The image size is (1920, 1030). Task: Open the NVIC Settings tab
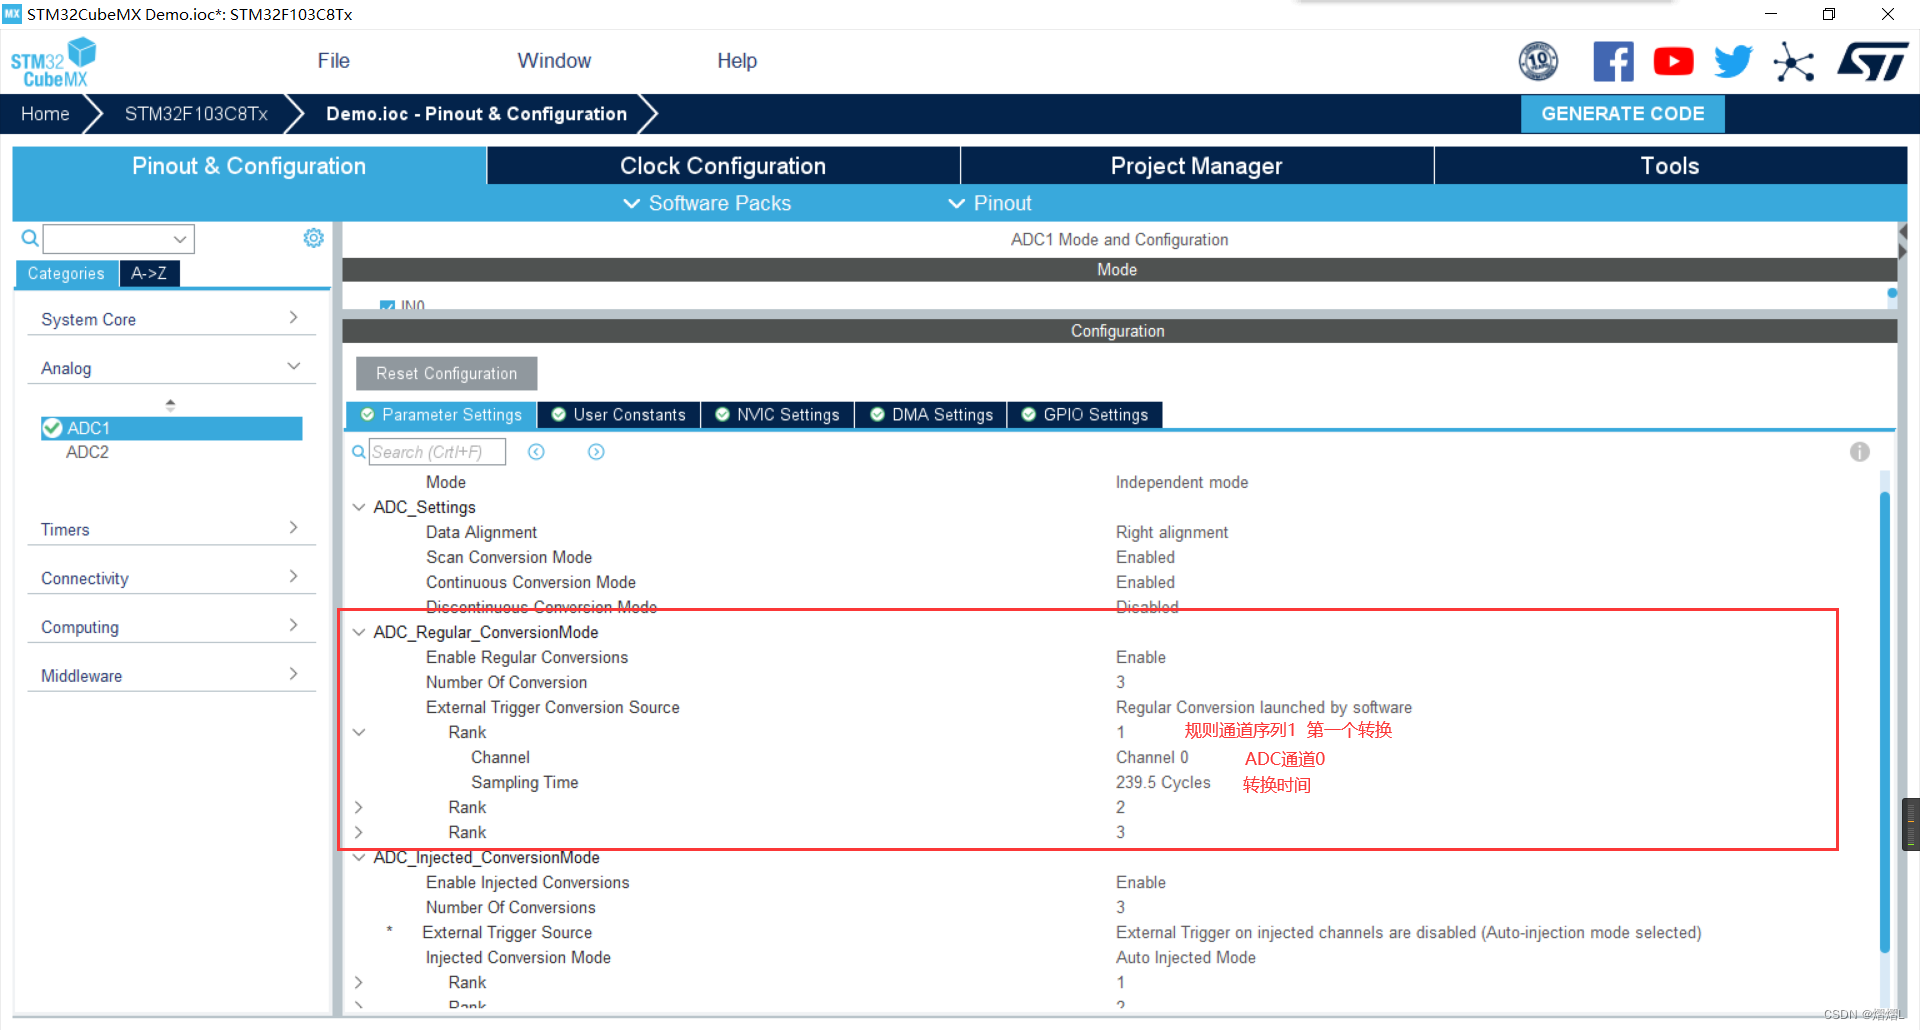click(778, 415)
